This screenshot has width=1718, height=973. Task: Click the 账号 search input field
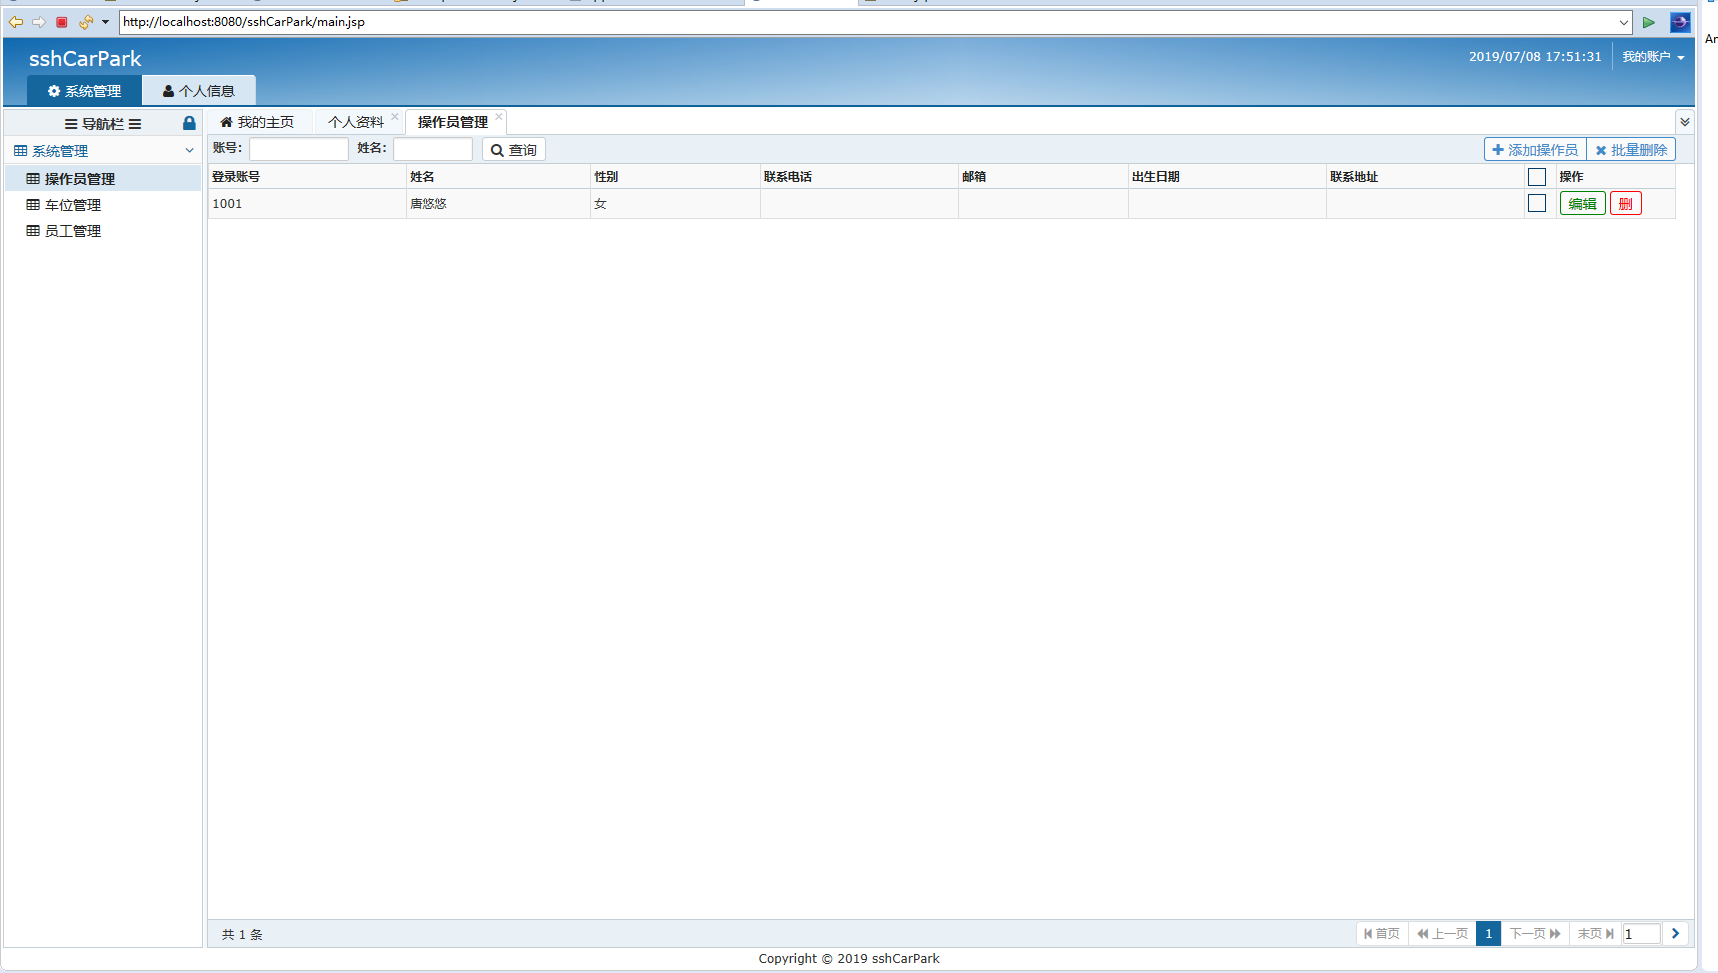click(x=298, y=149)
